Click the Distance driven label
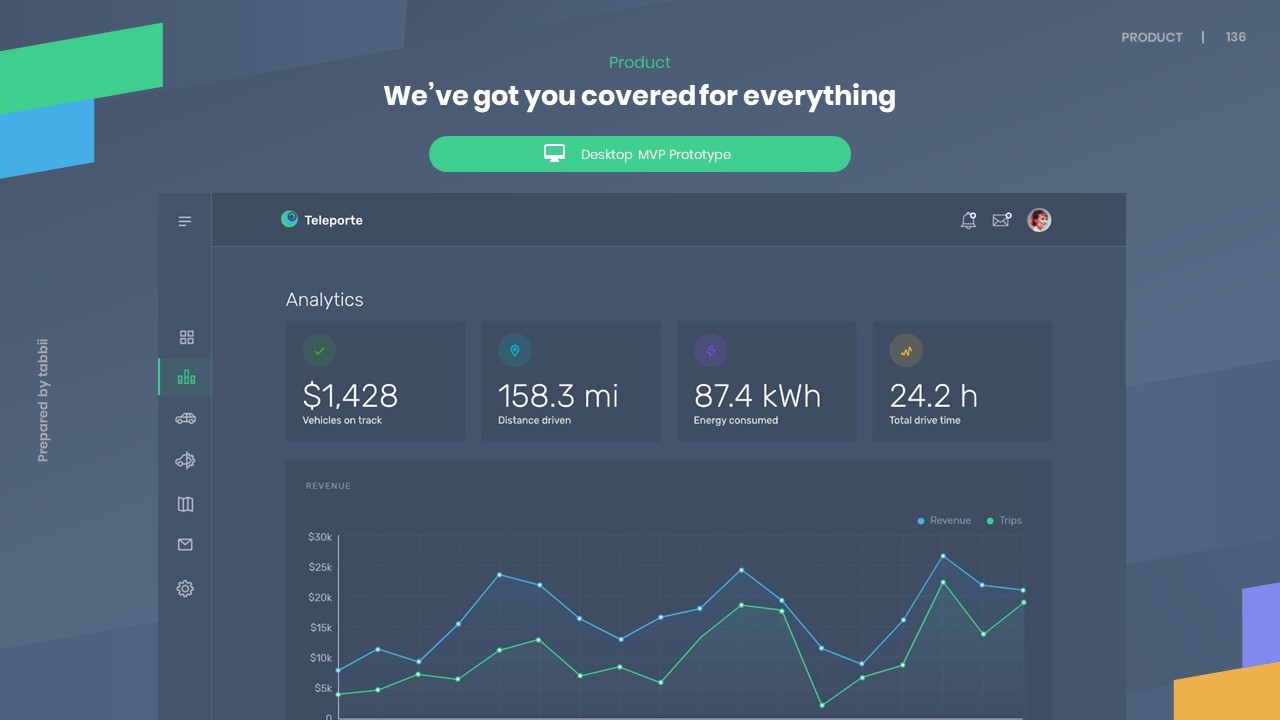Screen dimensions: 1280x720 [534, 421]
